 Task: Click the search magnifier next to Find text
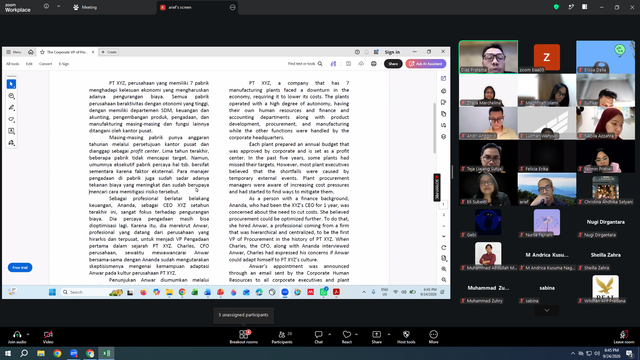320,64
